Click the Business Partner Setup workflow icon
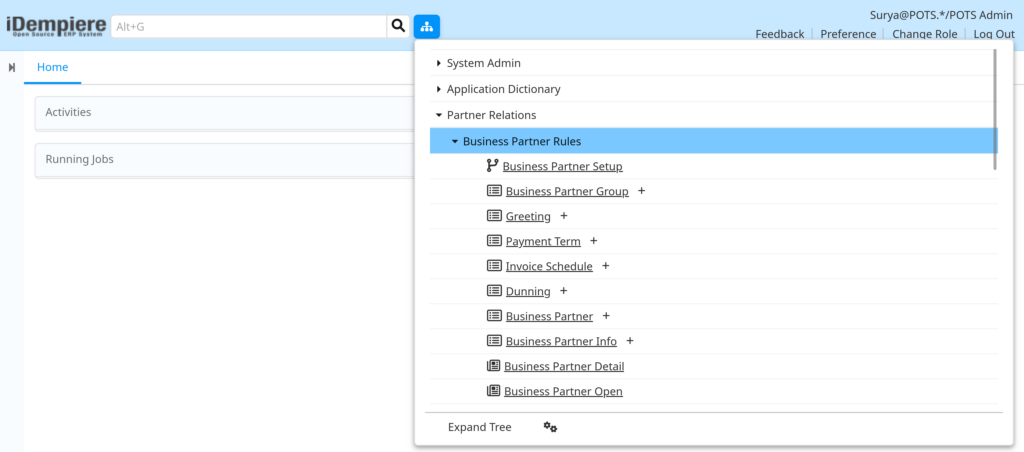Viewport: 1024px width, 452px height. pos(492,166)
